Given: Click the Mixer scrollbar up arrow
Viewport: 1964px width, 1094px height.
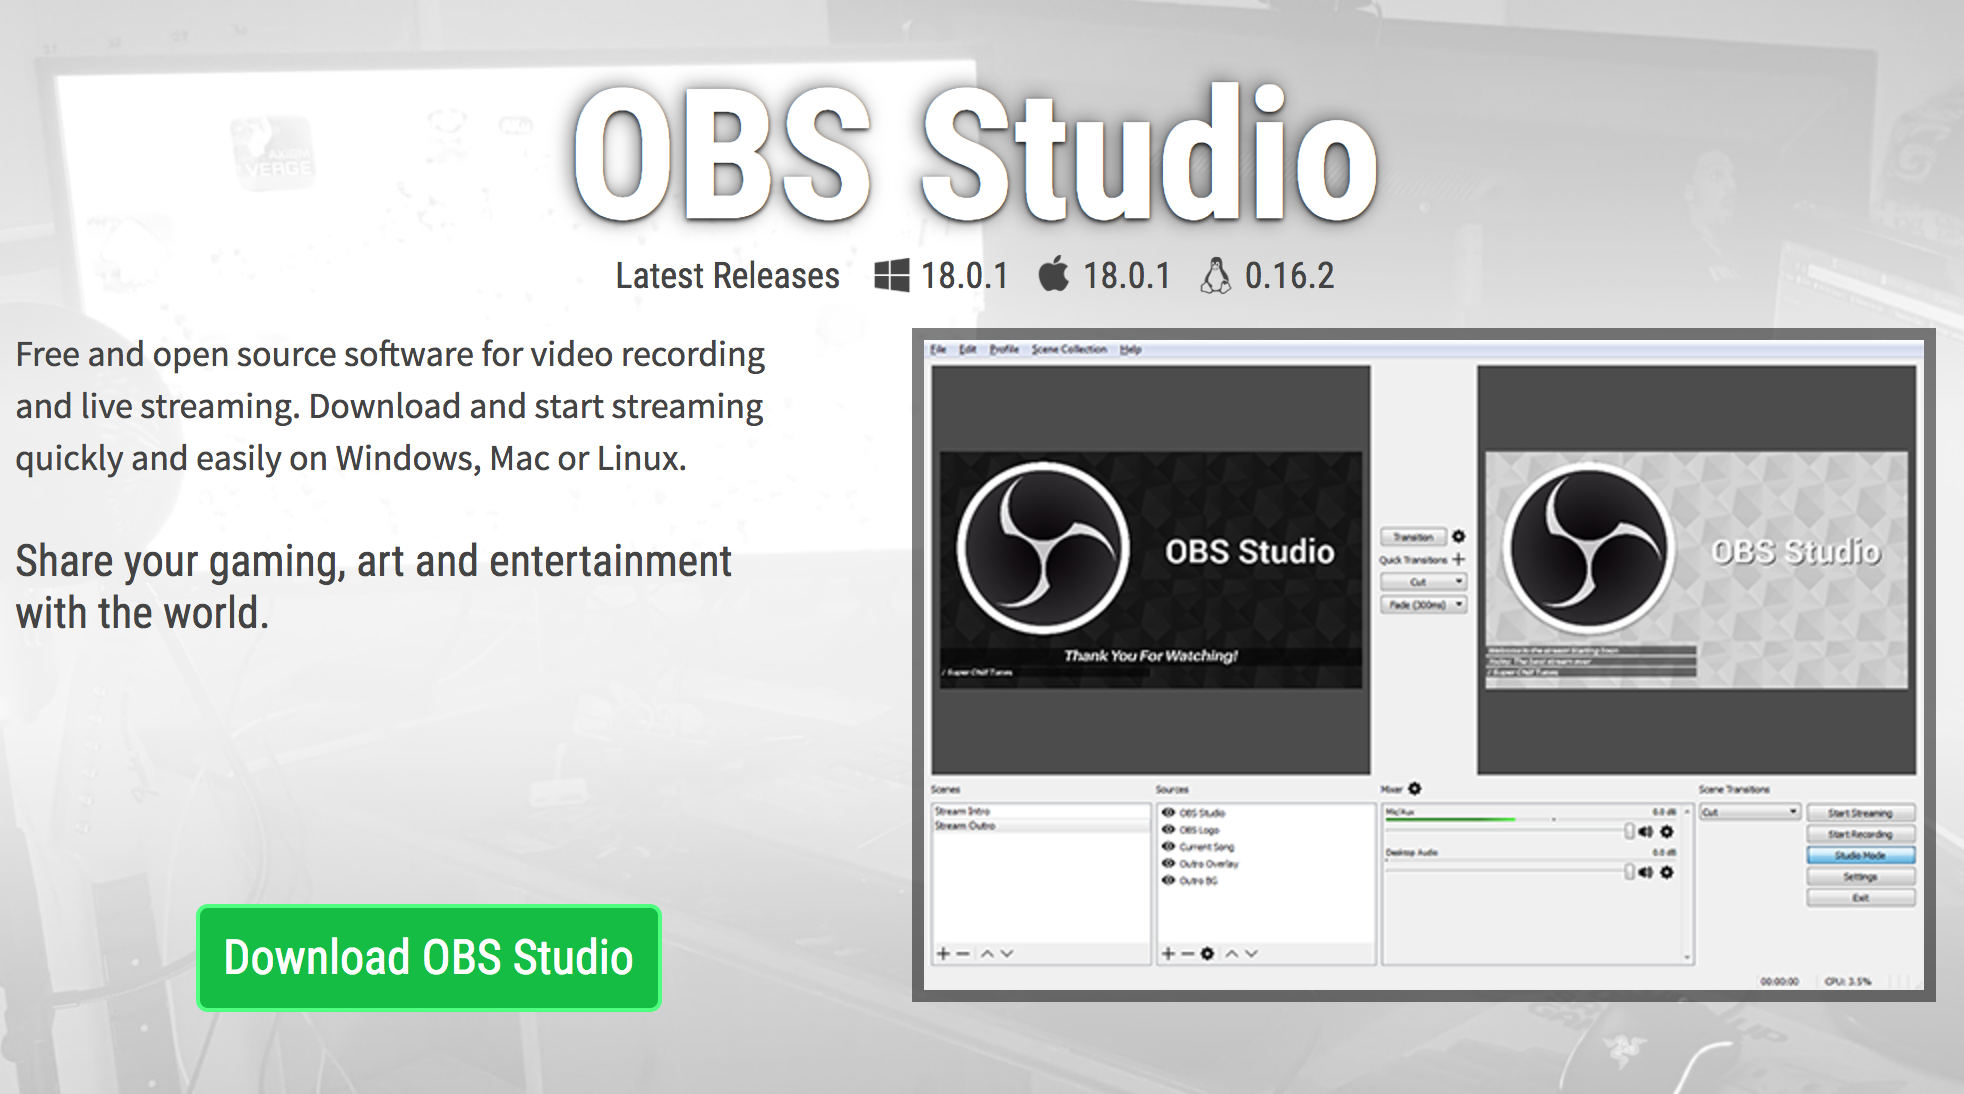Looking at the screenshot, I should click(1687, 811).
